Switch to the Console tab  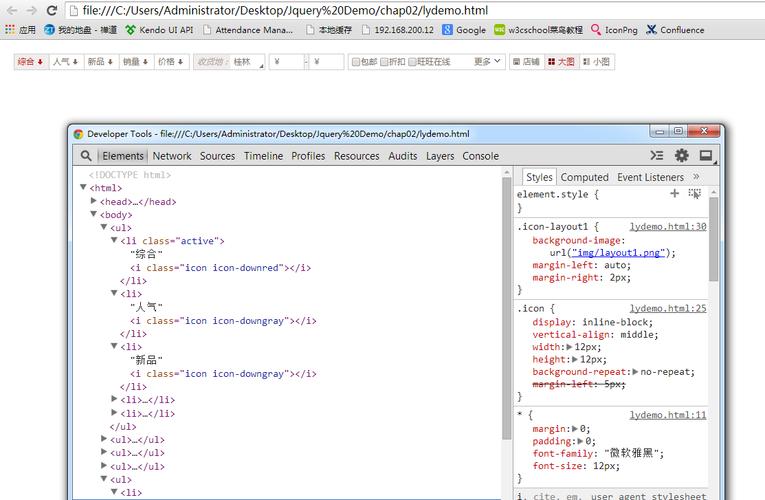coord(481,156)
